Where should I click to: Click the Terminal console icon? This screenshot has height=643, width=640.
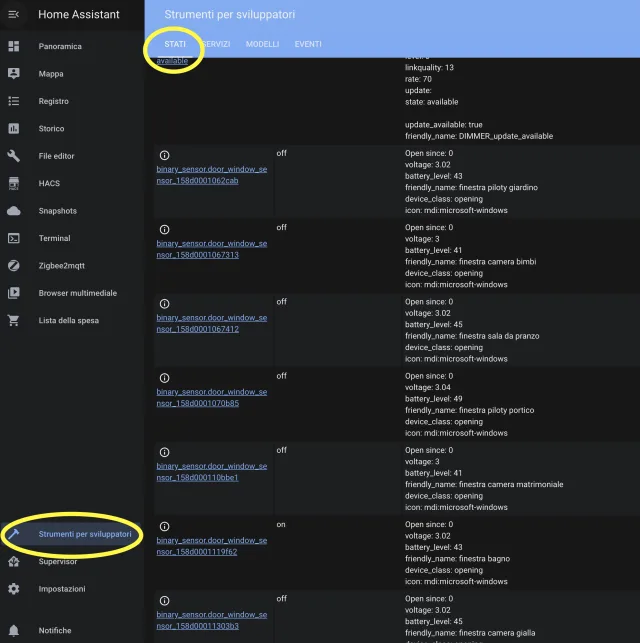coord(14,238)
